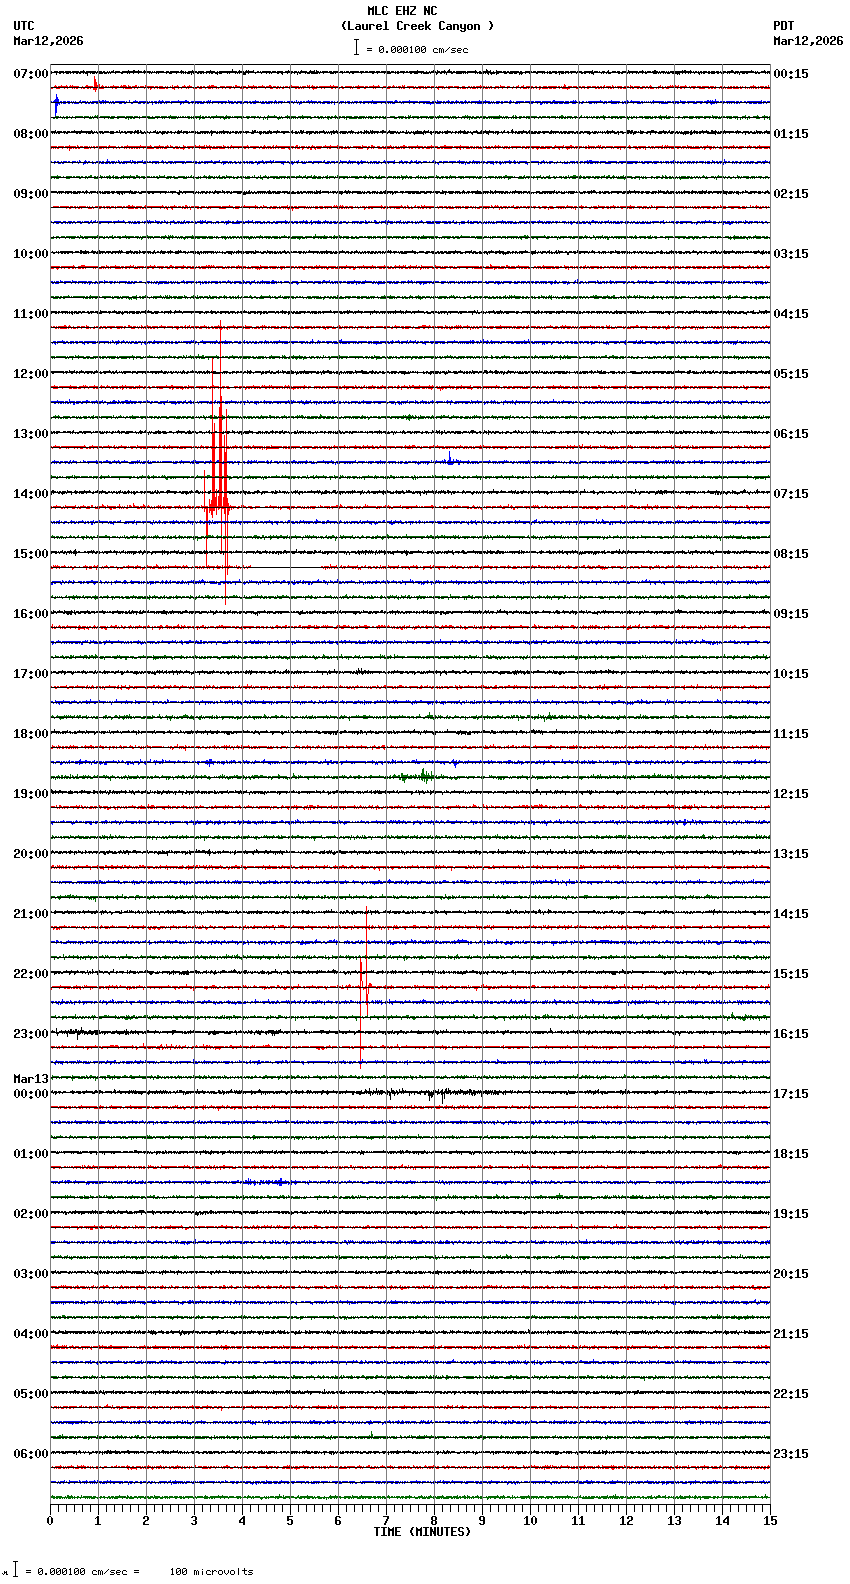850x1584 pixels.
Task: Click the '10' tick label on time axis
Action: [530, 1521]
